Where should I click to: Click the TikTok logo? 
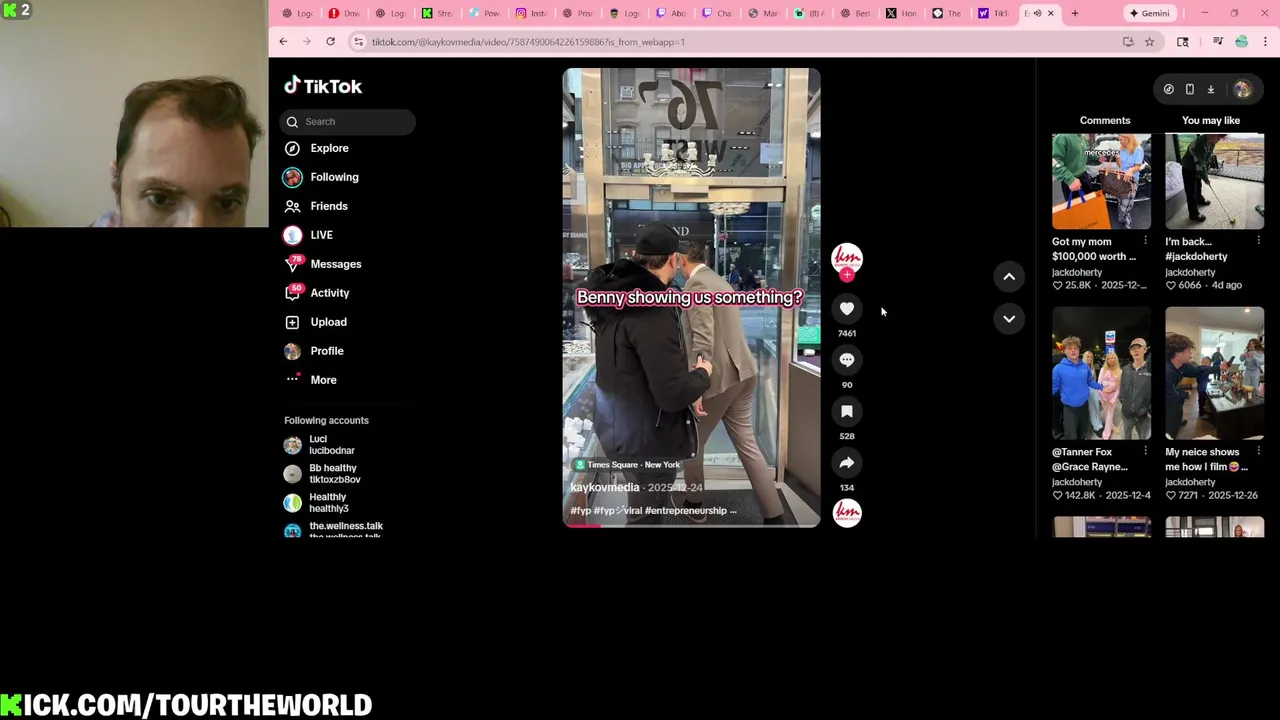322,86
